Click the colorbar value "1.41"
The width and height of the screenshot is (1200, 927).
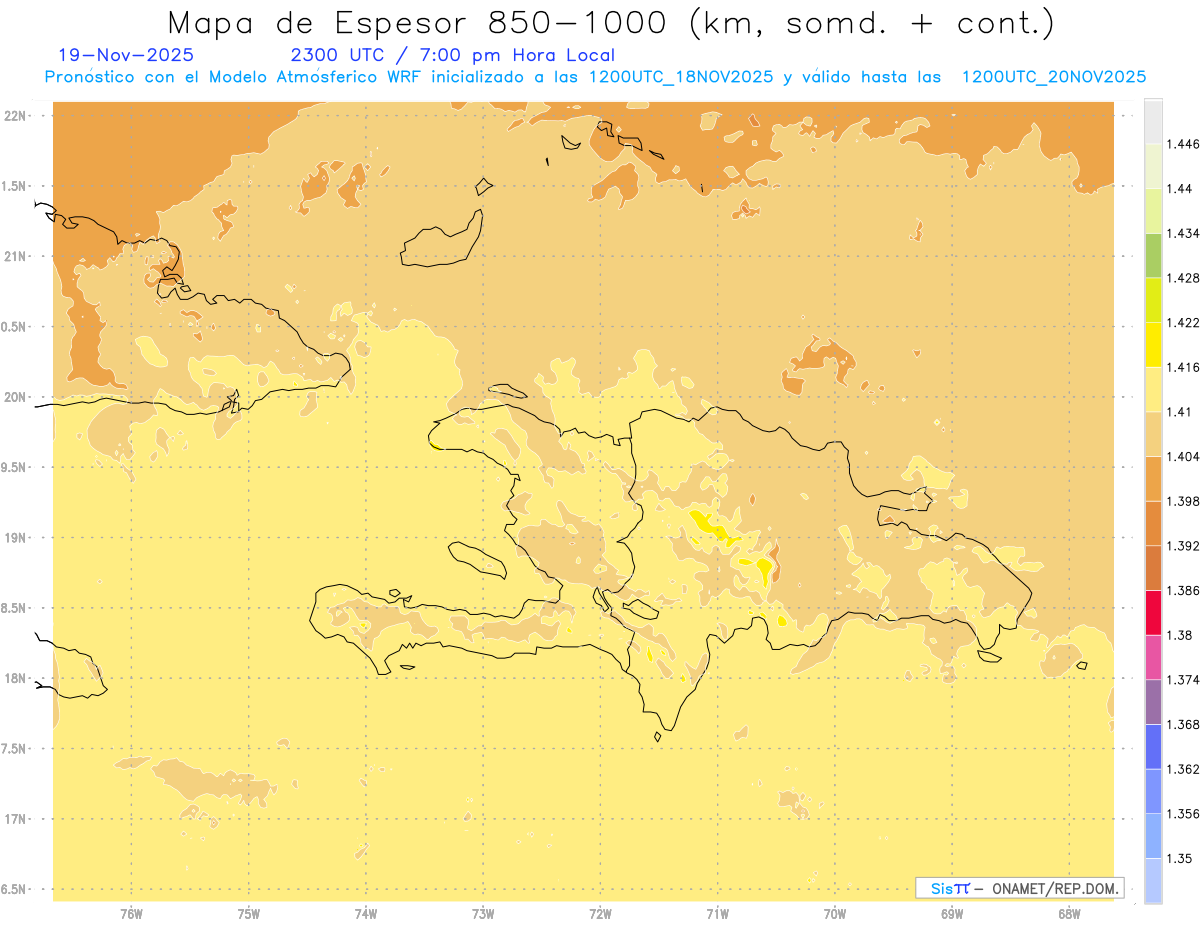[x=1180, y=412]
